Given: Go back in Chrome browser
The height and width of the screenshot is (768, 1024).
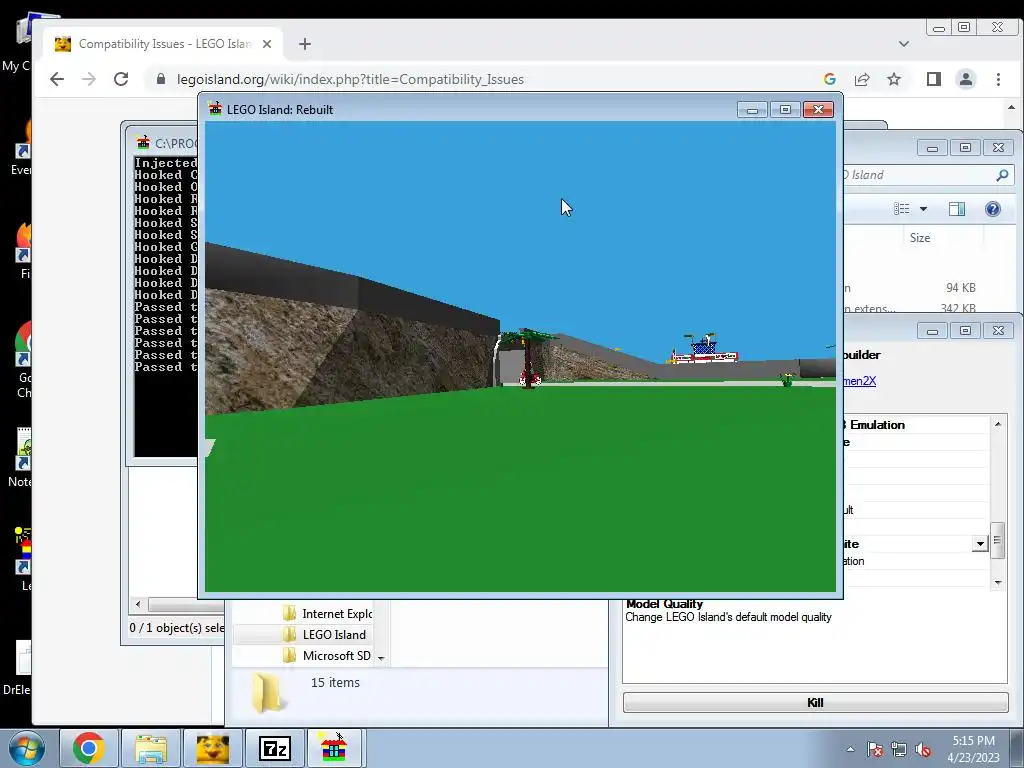Looking at the screenshot, I should click(57, 79).
